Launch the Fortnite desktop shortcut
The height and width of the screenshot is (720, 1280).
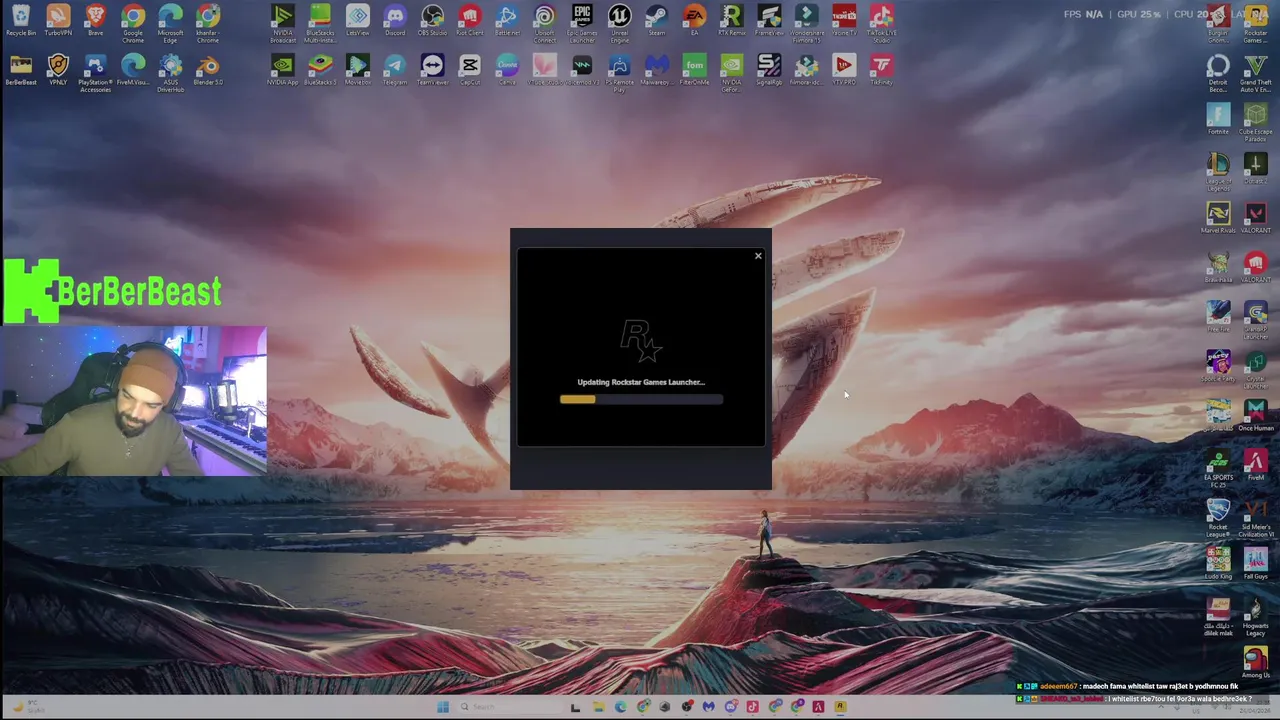tap(1218, 120)
